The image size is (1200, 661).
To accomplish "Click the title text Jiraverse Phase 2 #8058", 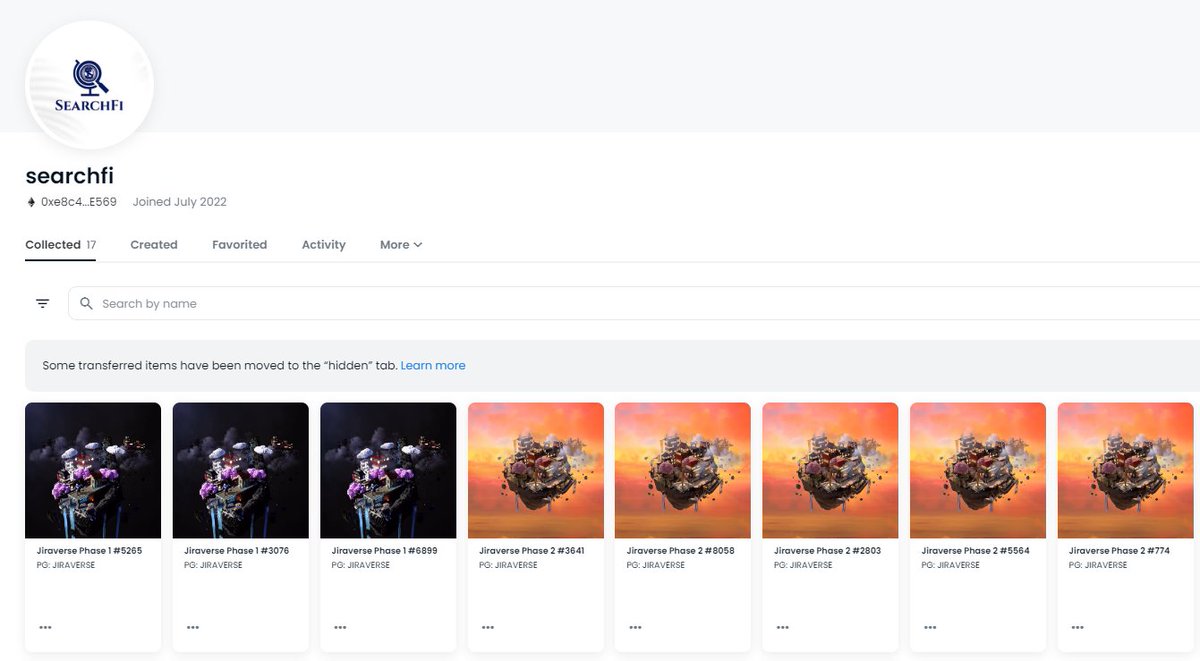I will (680, 551).
